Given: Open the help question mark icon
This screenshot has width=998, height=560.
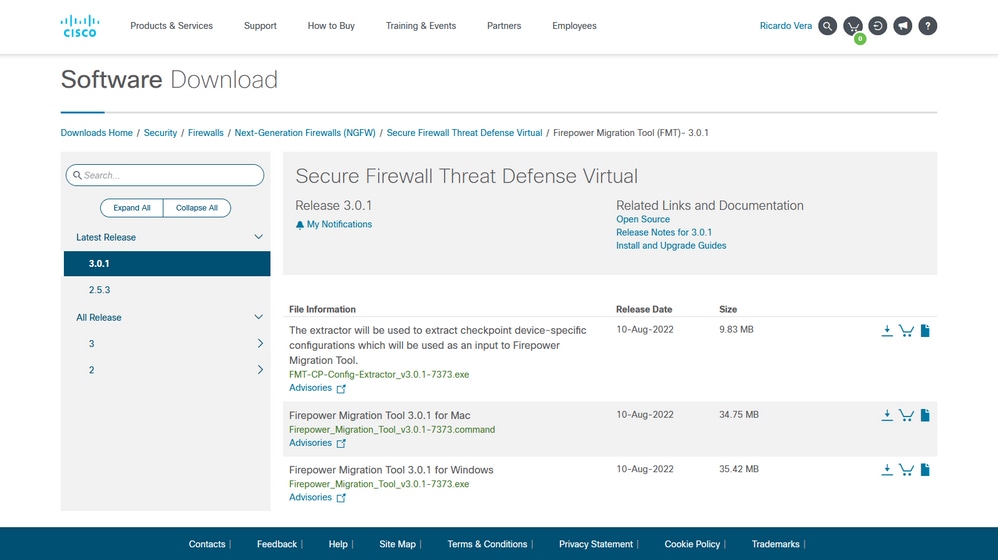Looking at the screenshot, I should (x=928, y=26).
